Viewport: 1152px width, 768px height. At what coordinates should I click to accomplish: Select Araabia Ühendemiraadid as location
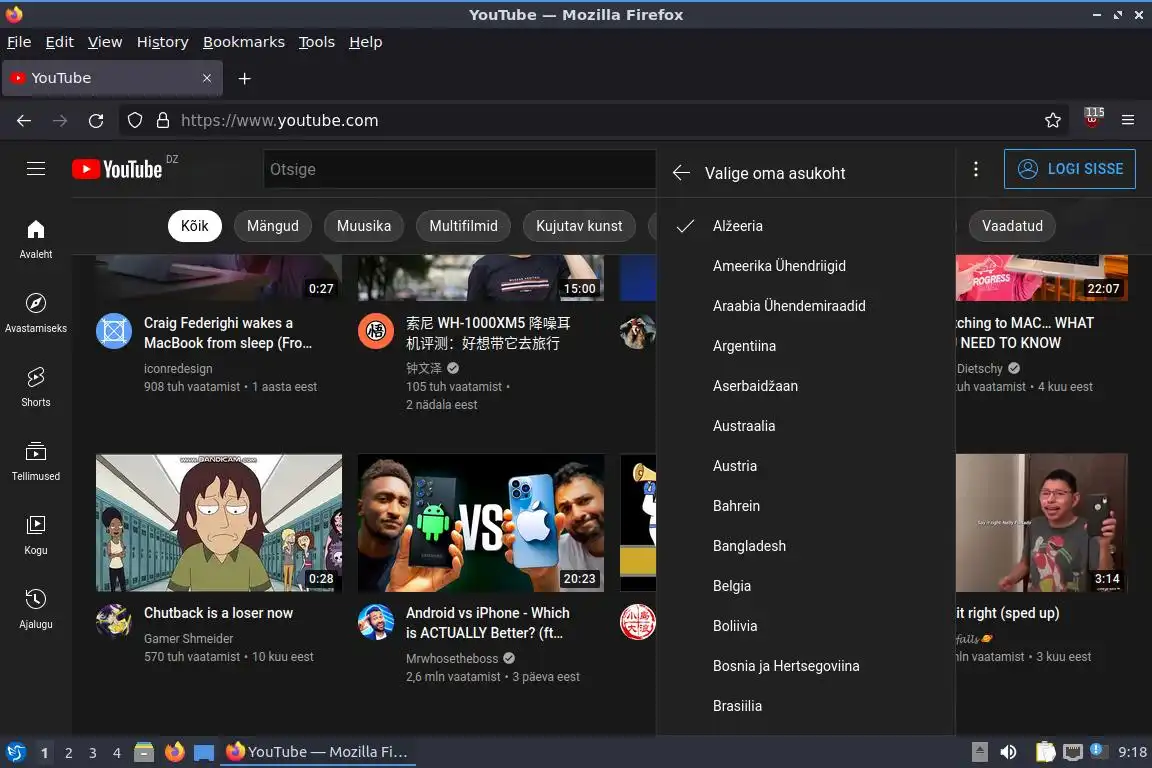[806, 306]
